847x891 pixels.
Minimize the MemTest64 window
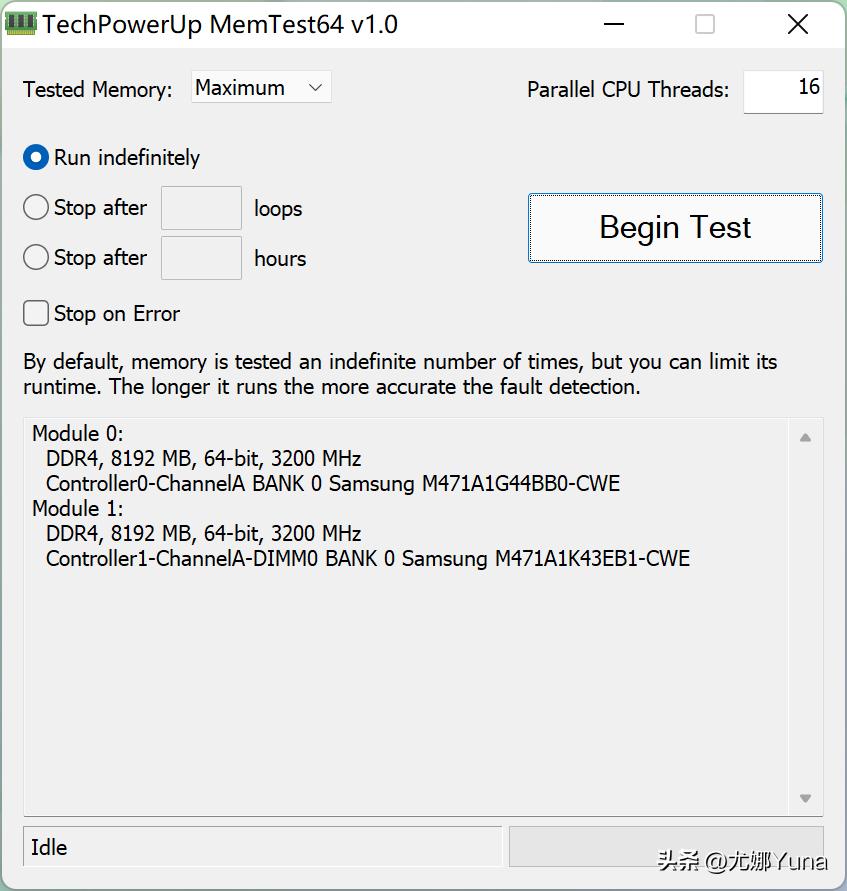point(614,24)
